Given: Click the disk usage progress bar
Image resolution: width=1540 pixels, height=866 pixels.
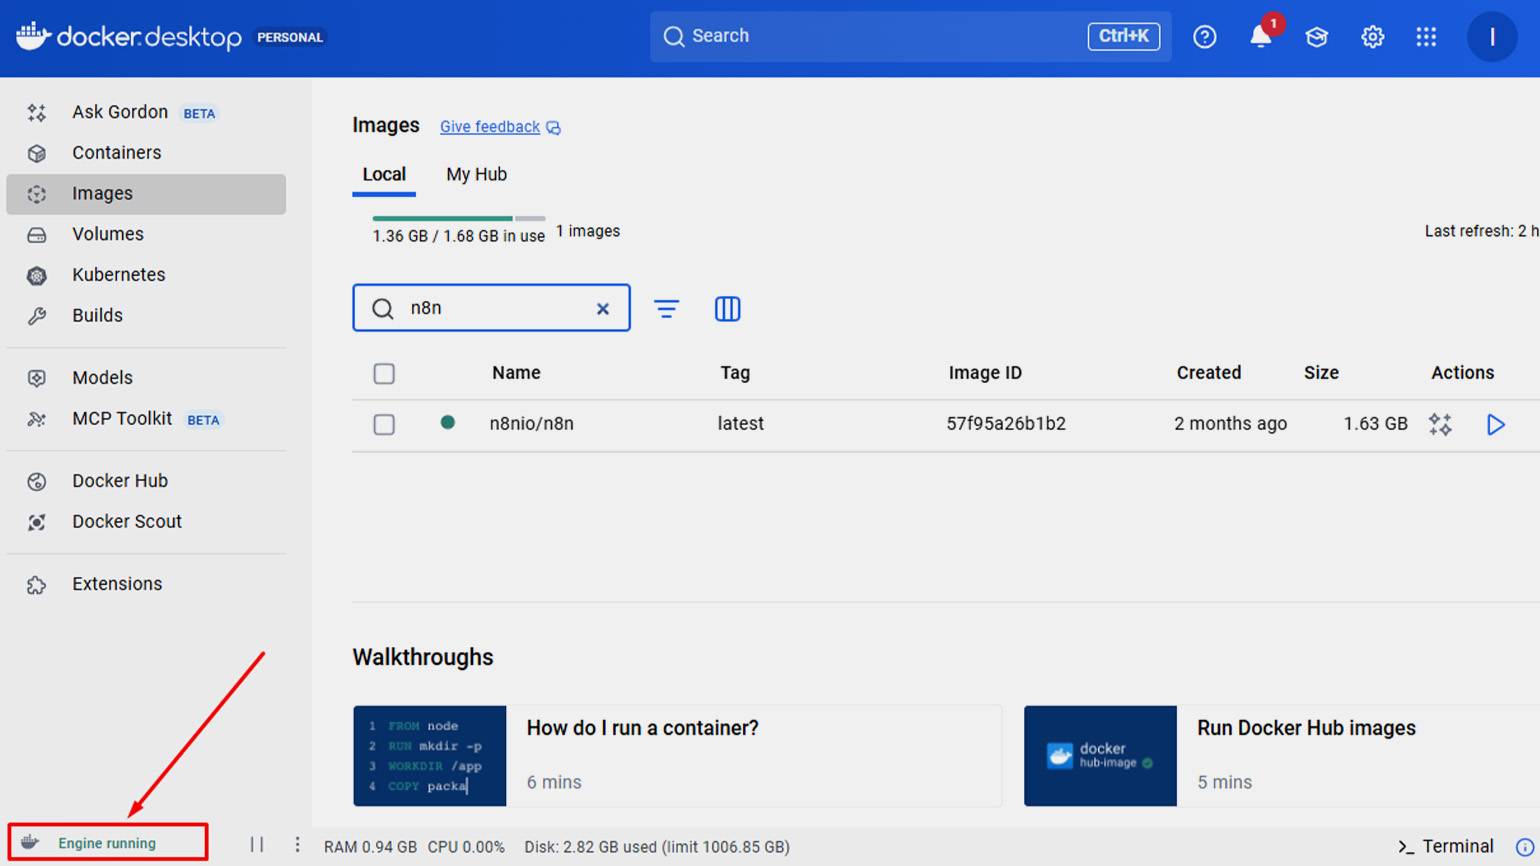Looking at the screenshot, I should (458, 218).
